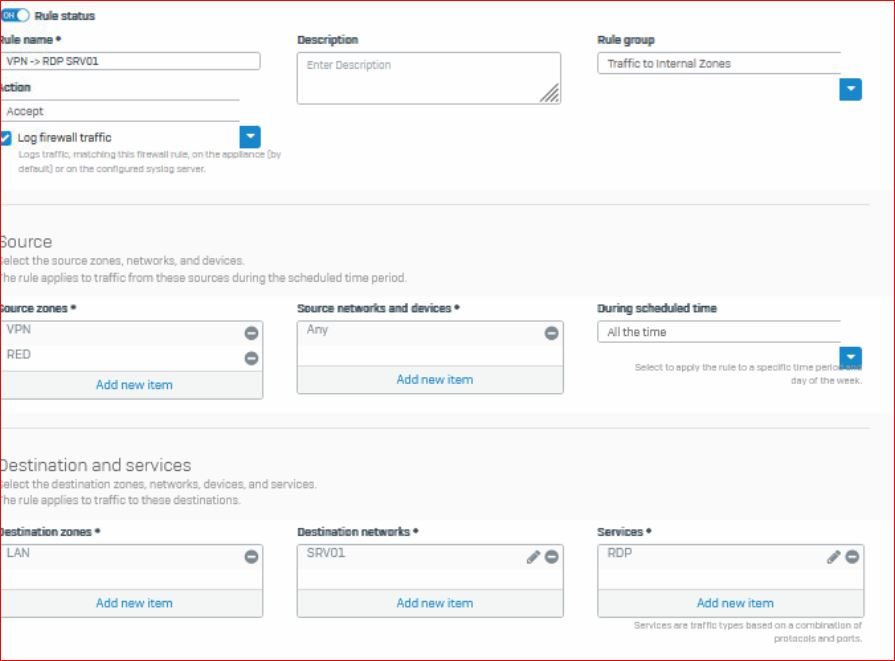Image resolution: width=895 pixels, height=661 pixels.
Task: Edit the RDP service entry
Action: [834, 557]
